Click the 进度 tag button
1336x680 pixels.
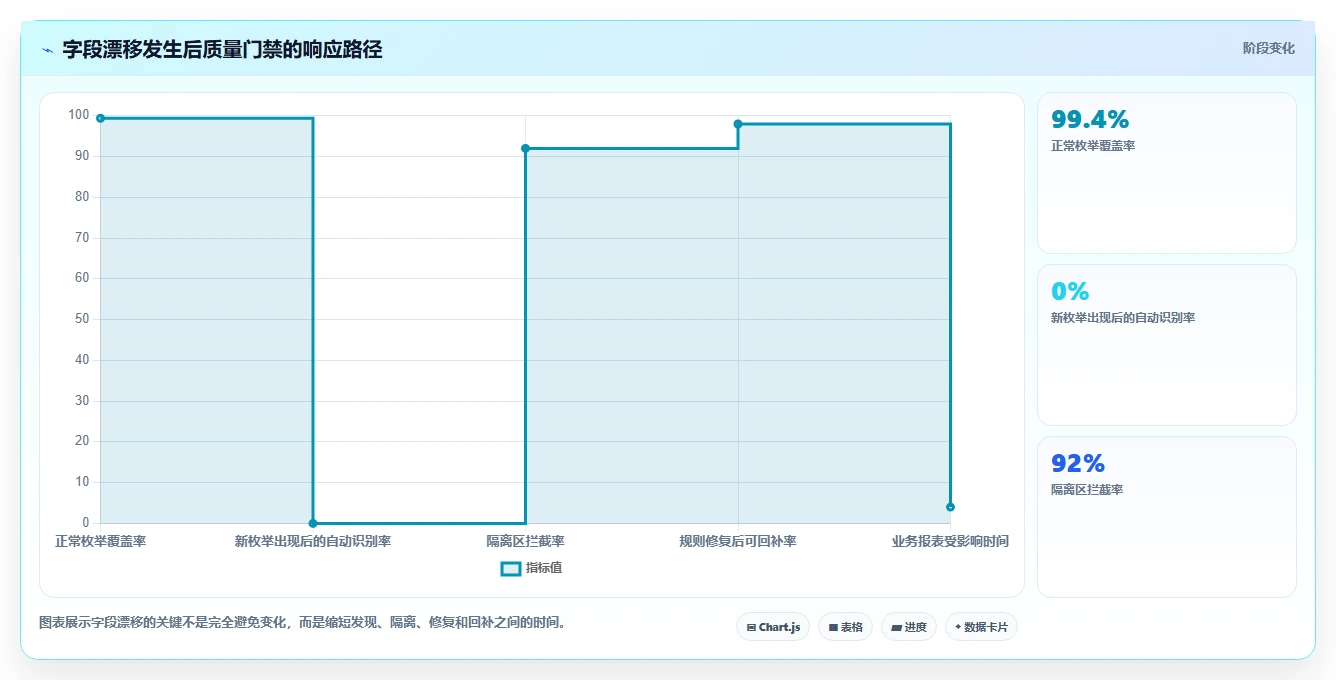point(909,627)
